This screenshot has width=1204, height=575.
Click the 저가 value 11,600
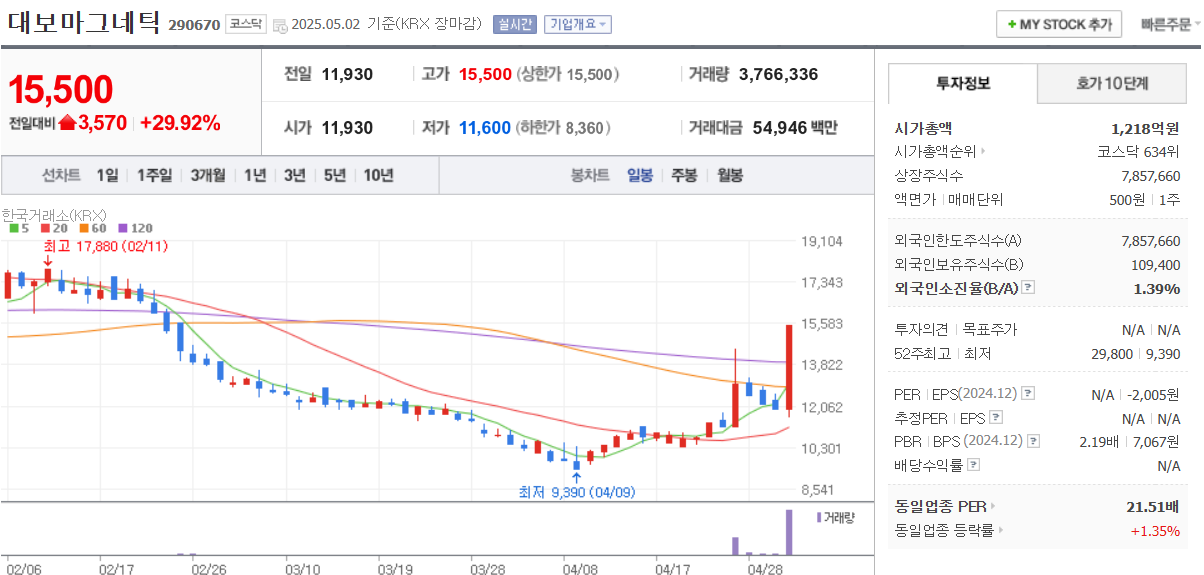tap(485, 128)
